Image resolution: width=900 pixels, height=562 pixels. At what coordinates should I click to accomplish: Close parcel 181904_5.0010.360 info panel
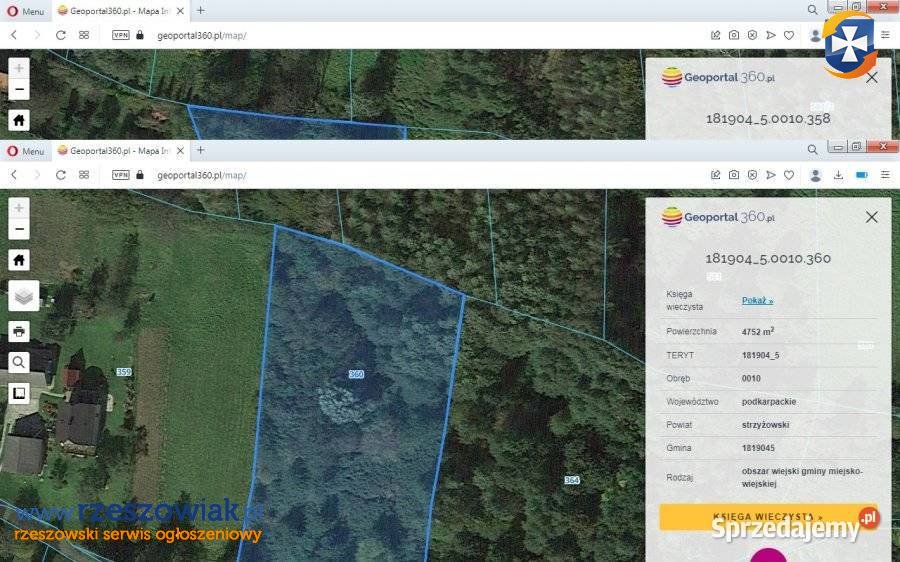pos(871,217)
